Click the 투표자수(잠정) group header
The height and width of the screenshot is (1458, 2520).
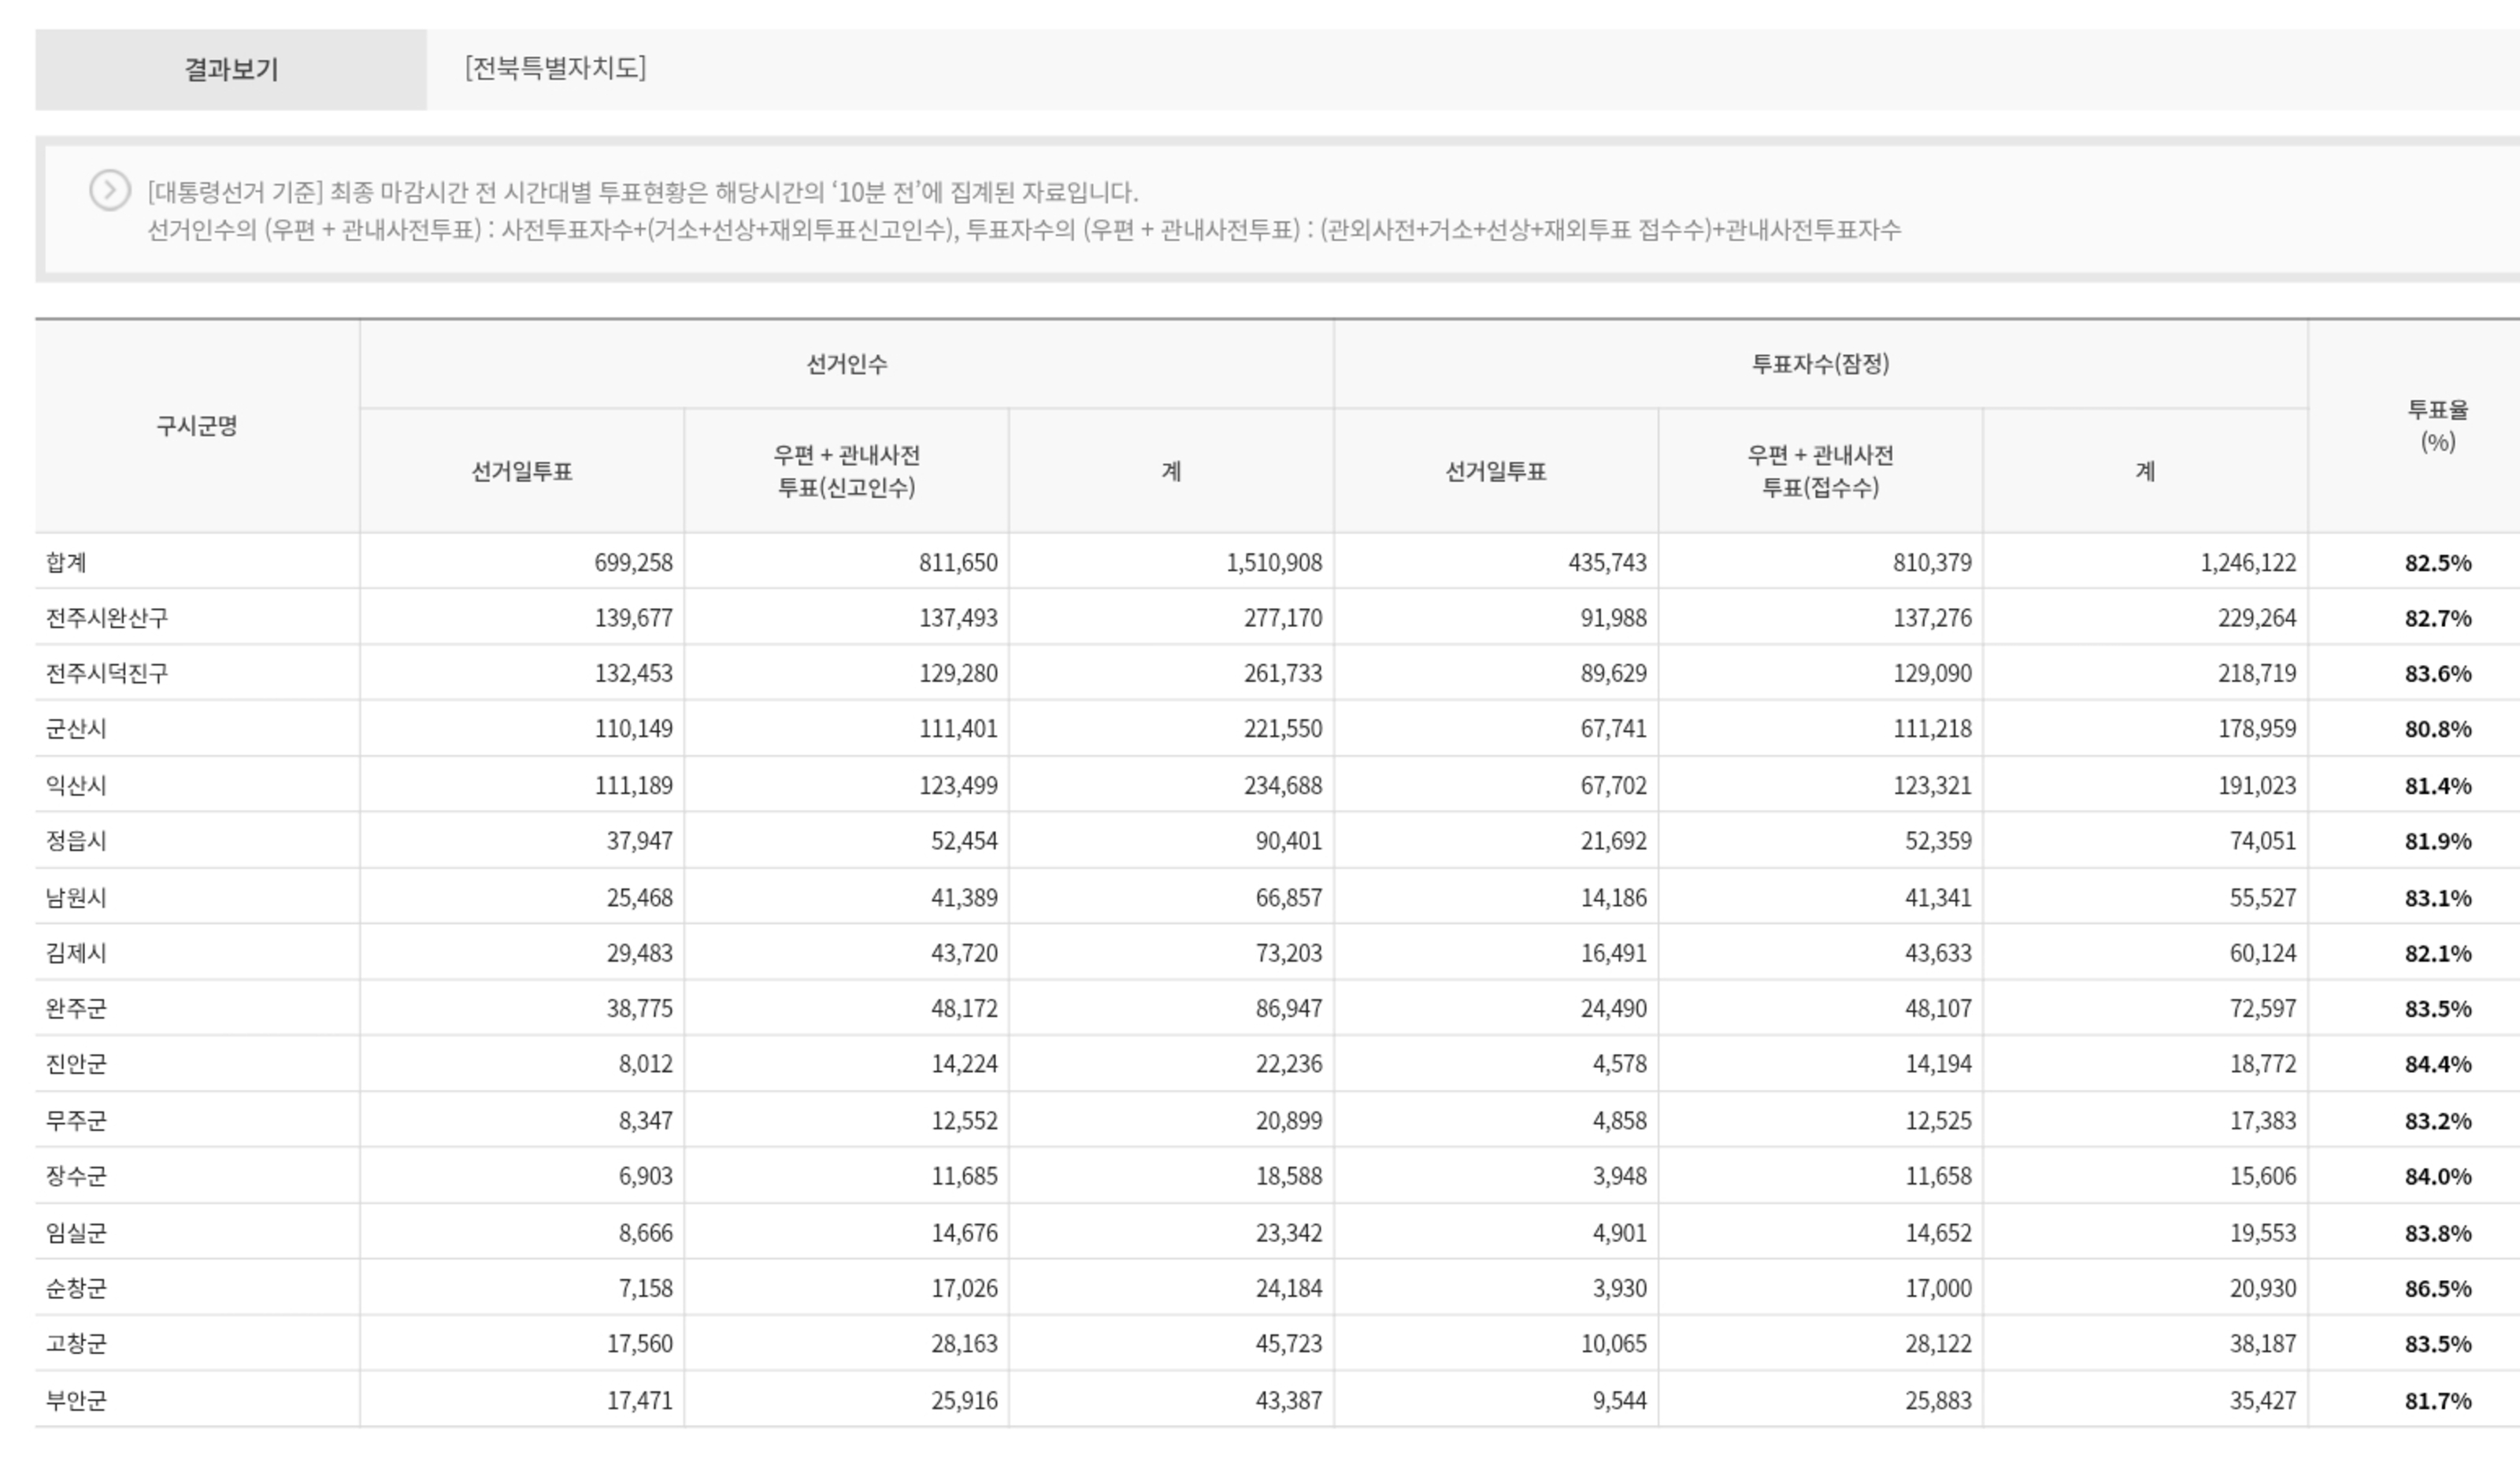[1819, 364]
